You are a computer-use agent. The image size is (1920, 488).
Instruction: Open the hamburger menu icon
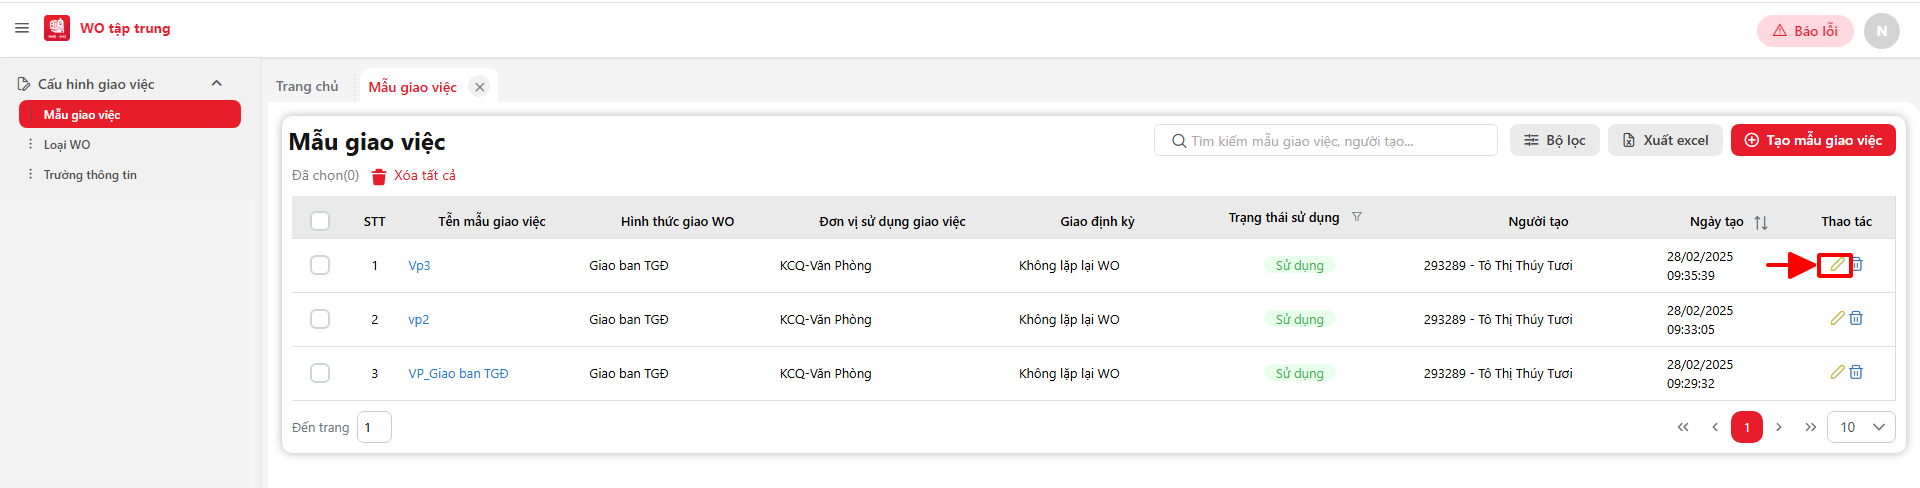tap(22, 28)
